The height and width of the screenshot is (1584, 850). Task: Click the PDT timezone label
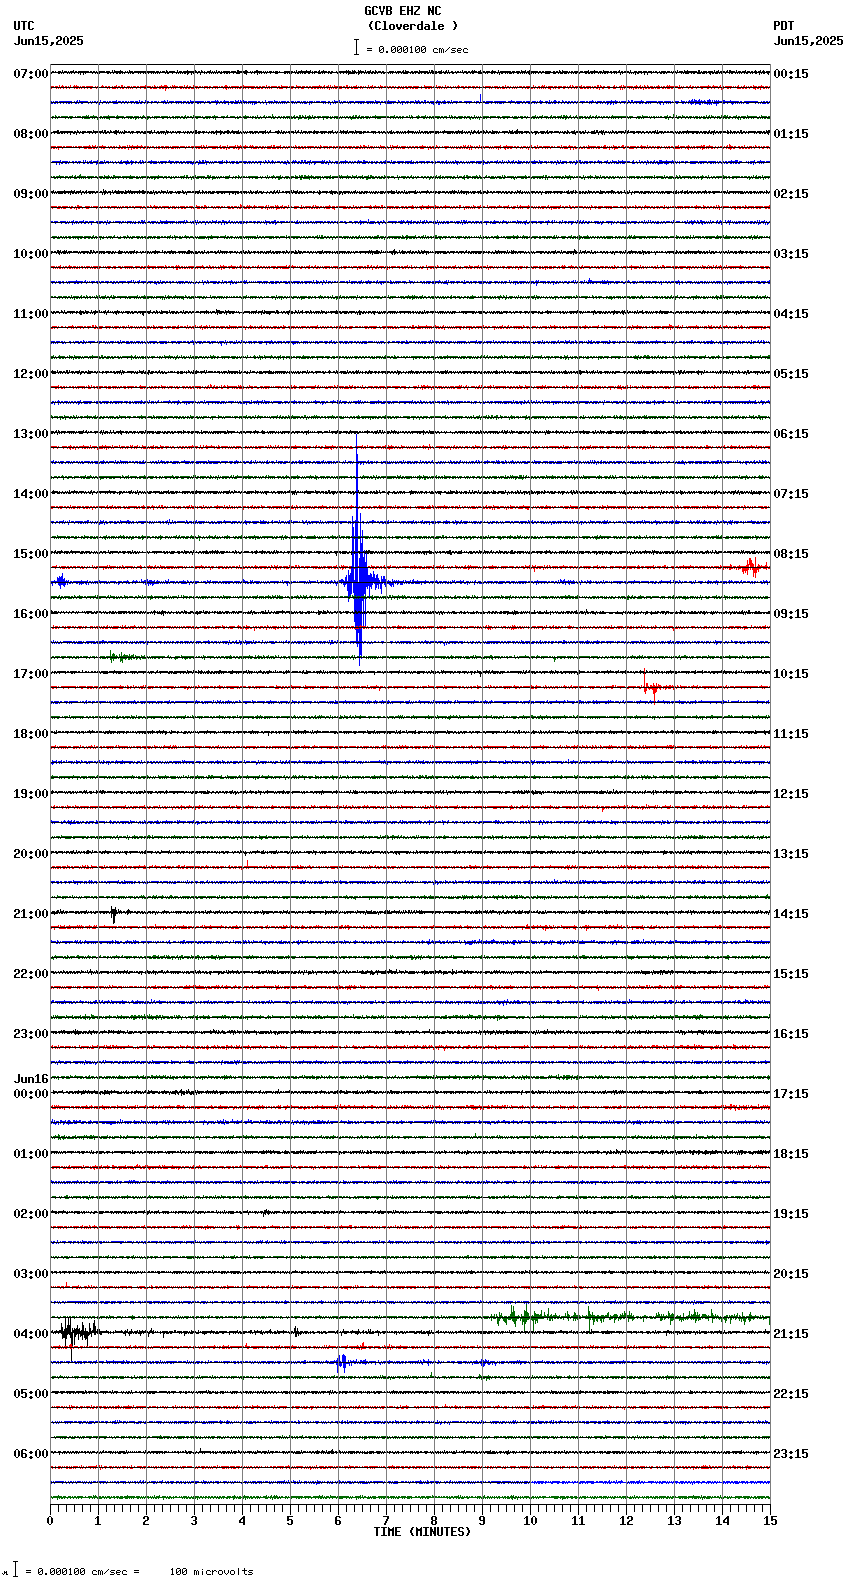[783, 26]
